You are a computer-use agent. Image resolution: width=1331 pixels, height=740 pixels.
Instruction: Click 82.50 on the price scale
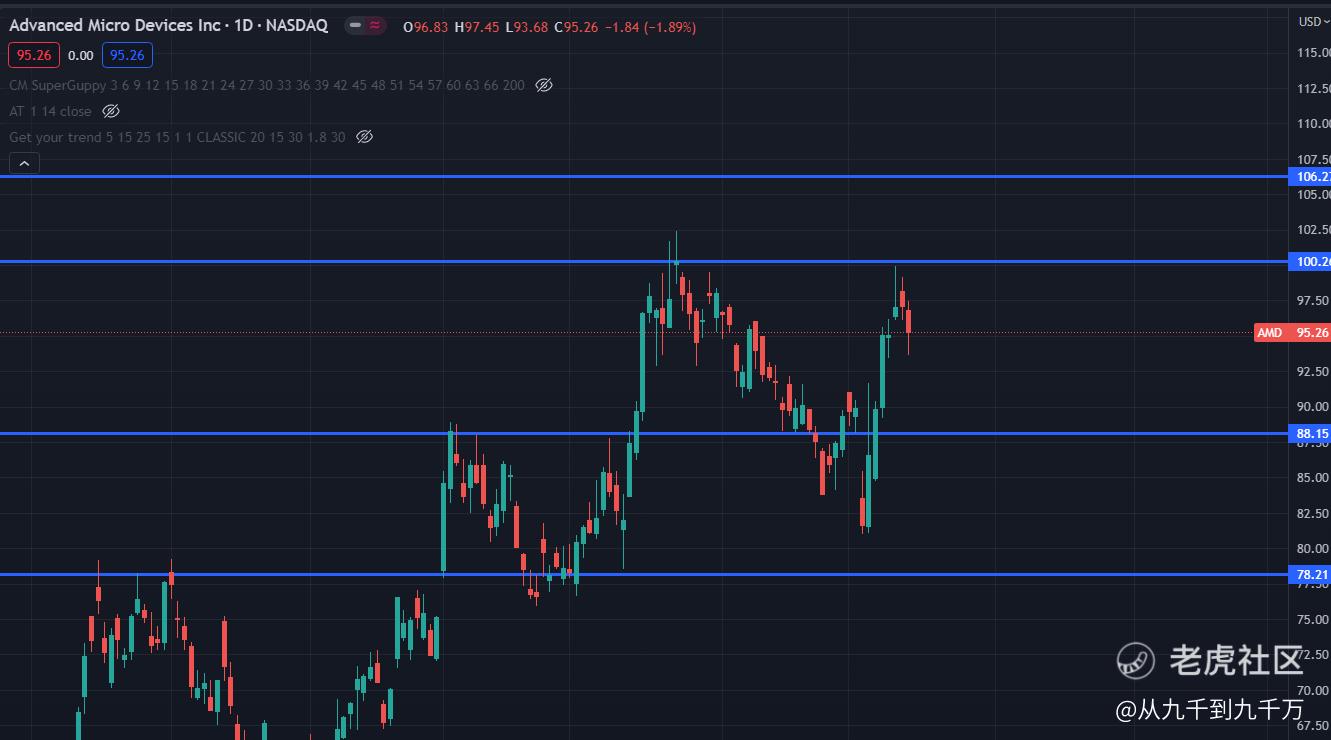1313,513
